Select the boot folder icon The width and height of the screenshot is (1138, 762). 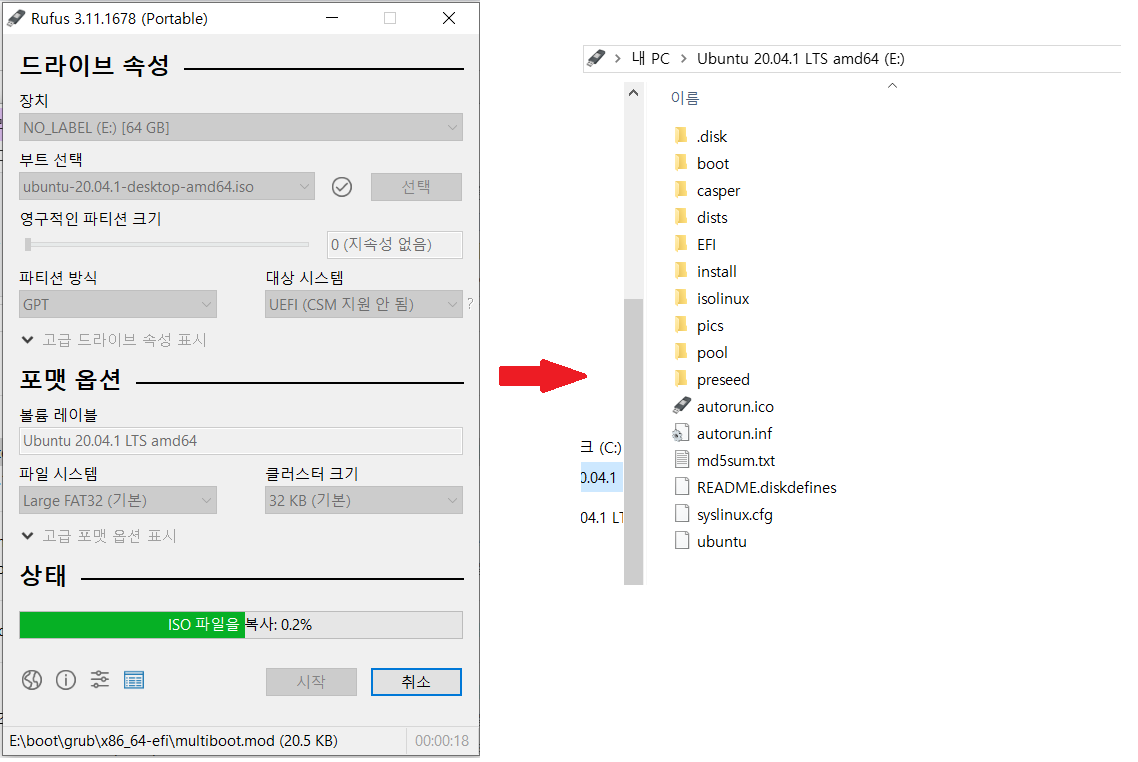(x=681, y=163)
